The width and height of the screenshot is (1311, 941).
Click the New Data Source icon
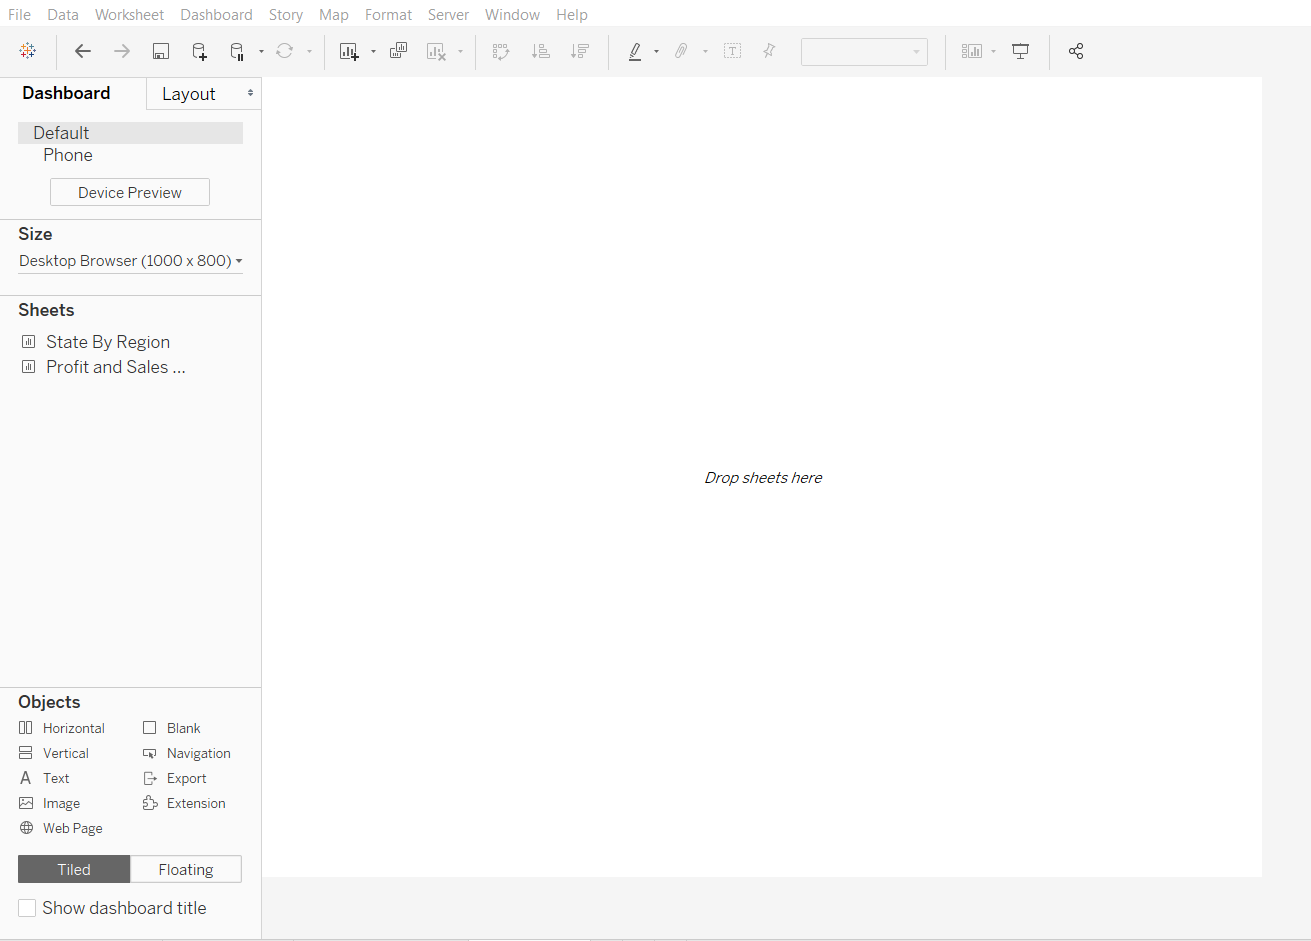199,51
